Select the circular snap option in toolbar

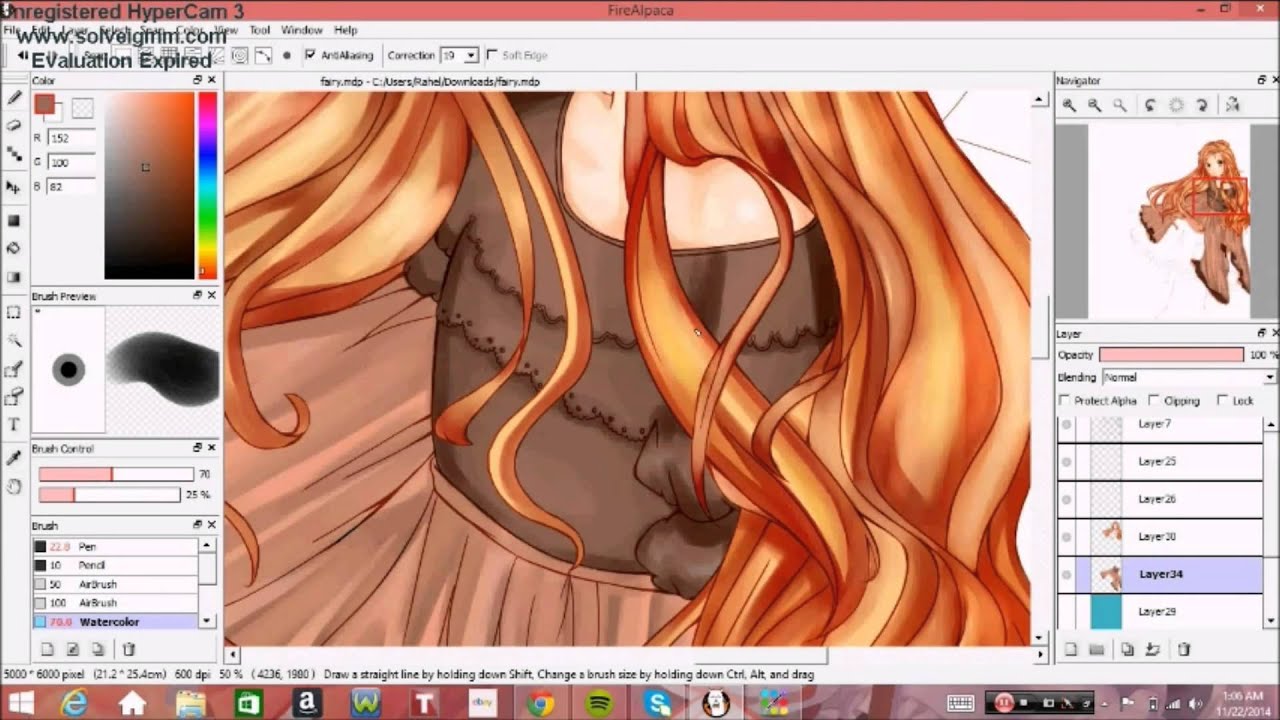point(240,55)
